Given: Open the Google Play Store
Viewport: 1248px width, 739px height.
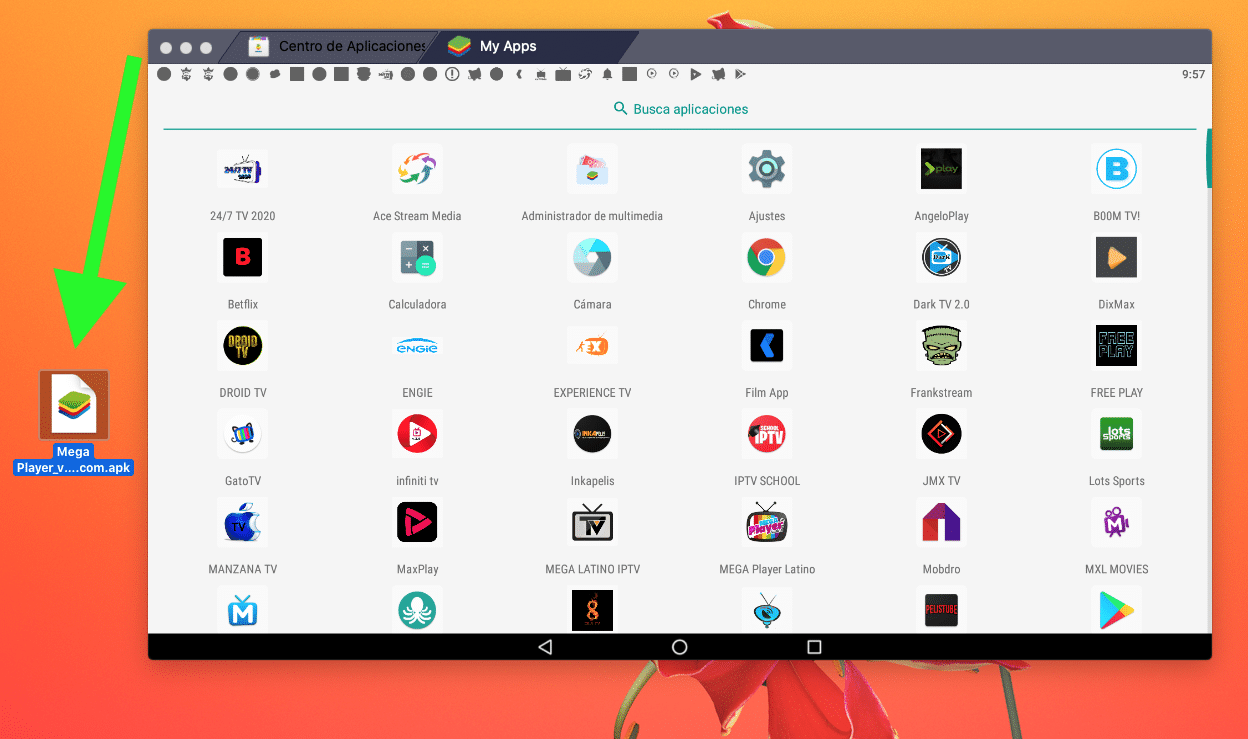Looking at the screenshot, I should pos(1116,610).
